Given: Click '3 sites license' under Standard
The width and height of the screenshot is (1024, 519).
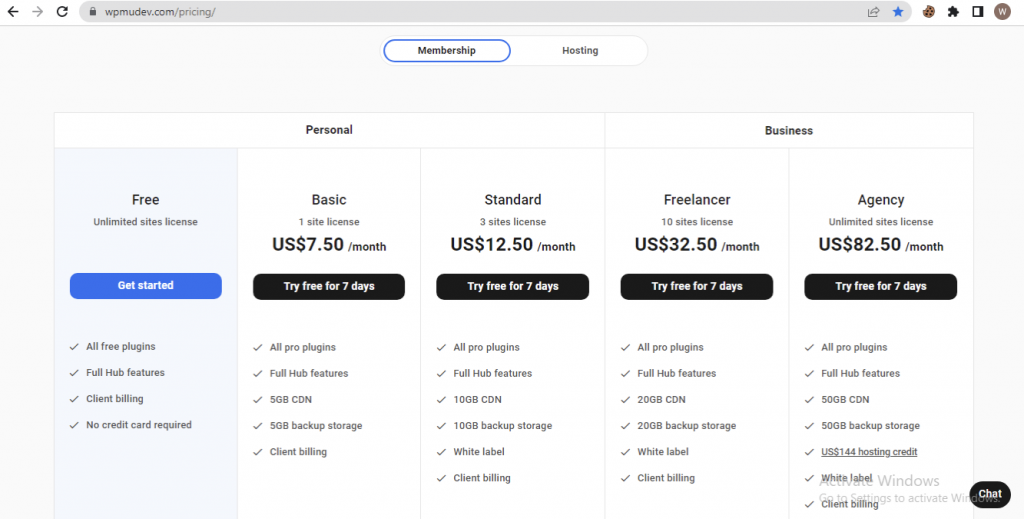Looking at the screenshot, I should [x=513, y=222].
